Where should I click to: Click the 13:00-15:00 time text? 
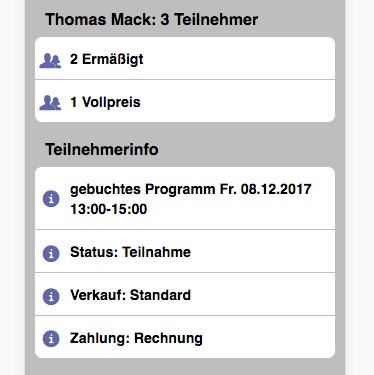pyautogui.click(x=109, y=209)
